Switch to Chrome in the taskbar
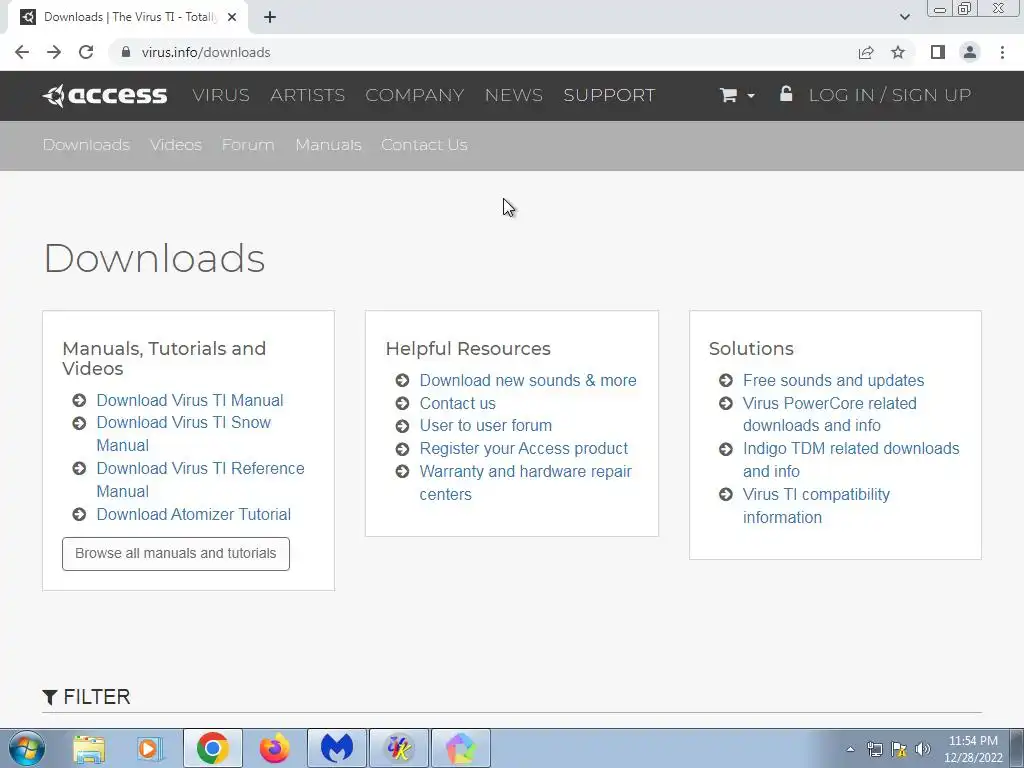Image resolution: width=1024 pixels, height=768 pixels. point(213,748)
